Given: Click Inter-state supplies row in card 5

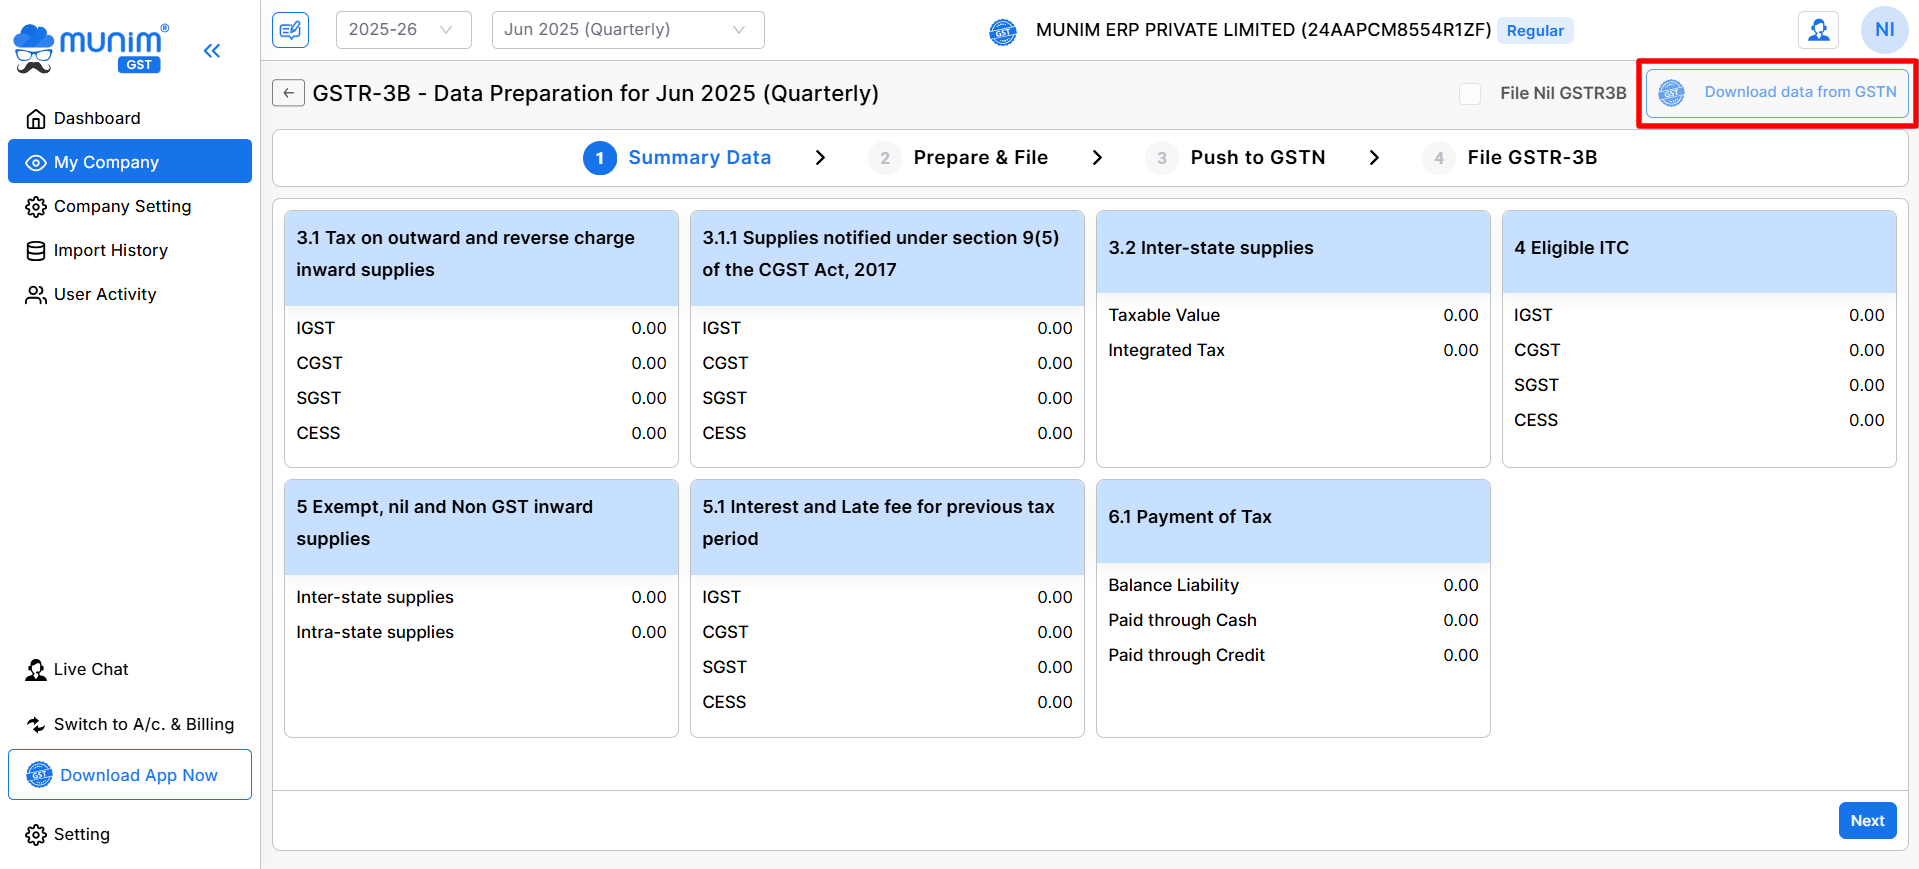Looking at the screenshot, I should [481, 597].
